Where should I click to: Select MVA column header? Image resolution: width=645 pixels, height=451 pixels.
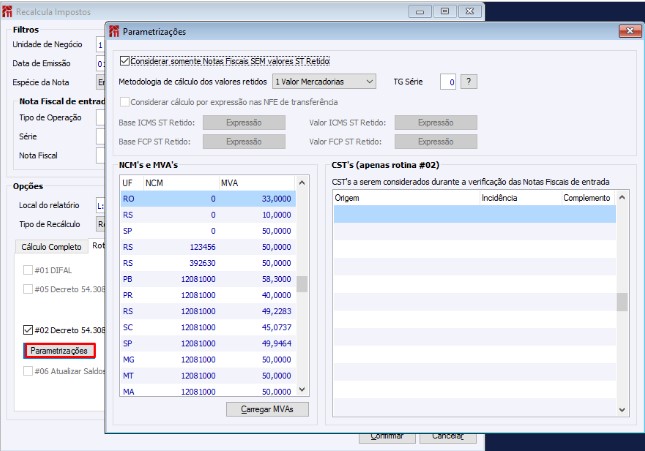(257, 183)
